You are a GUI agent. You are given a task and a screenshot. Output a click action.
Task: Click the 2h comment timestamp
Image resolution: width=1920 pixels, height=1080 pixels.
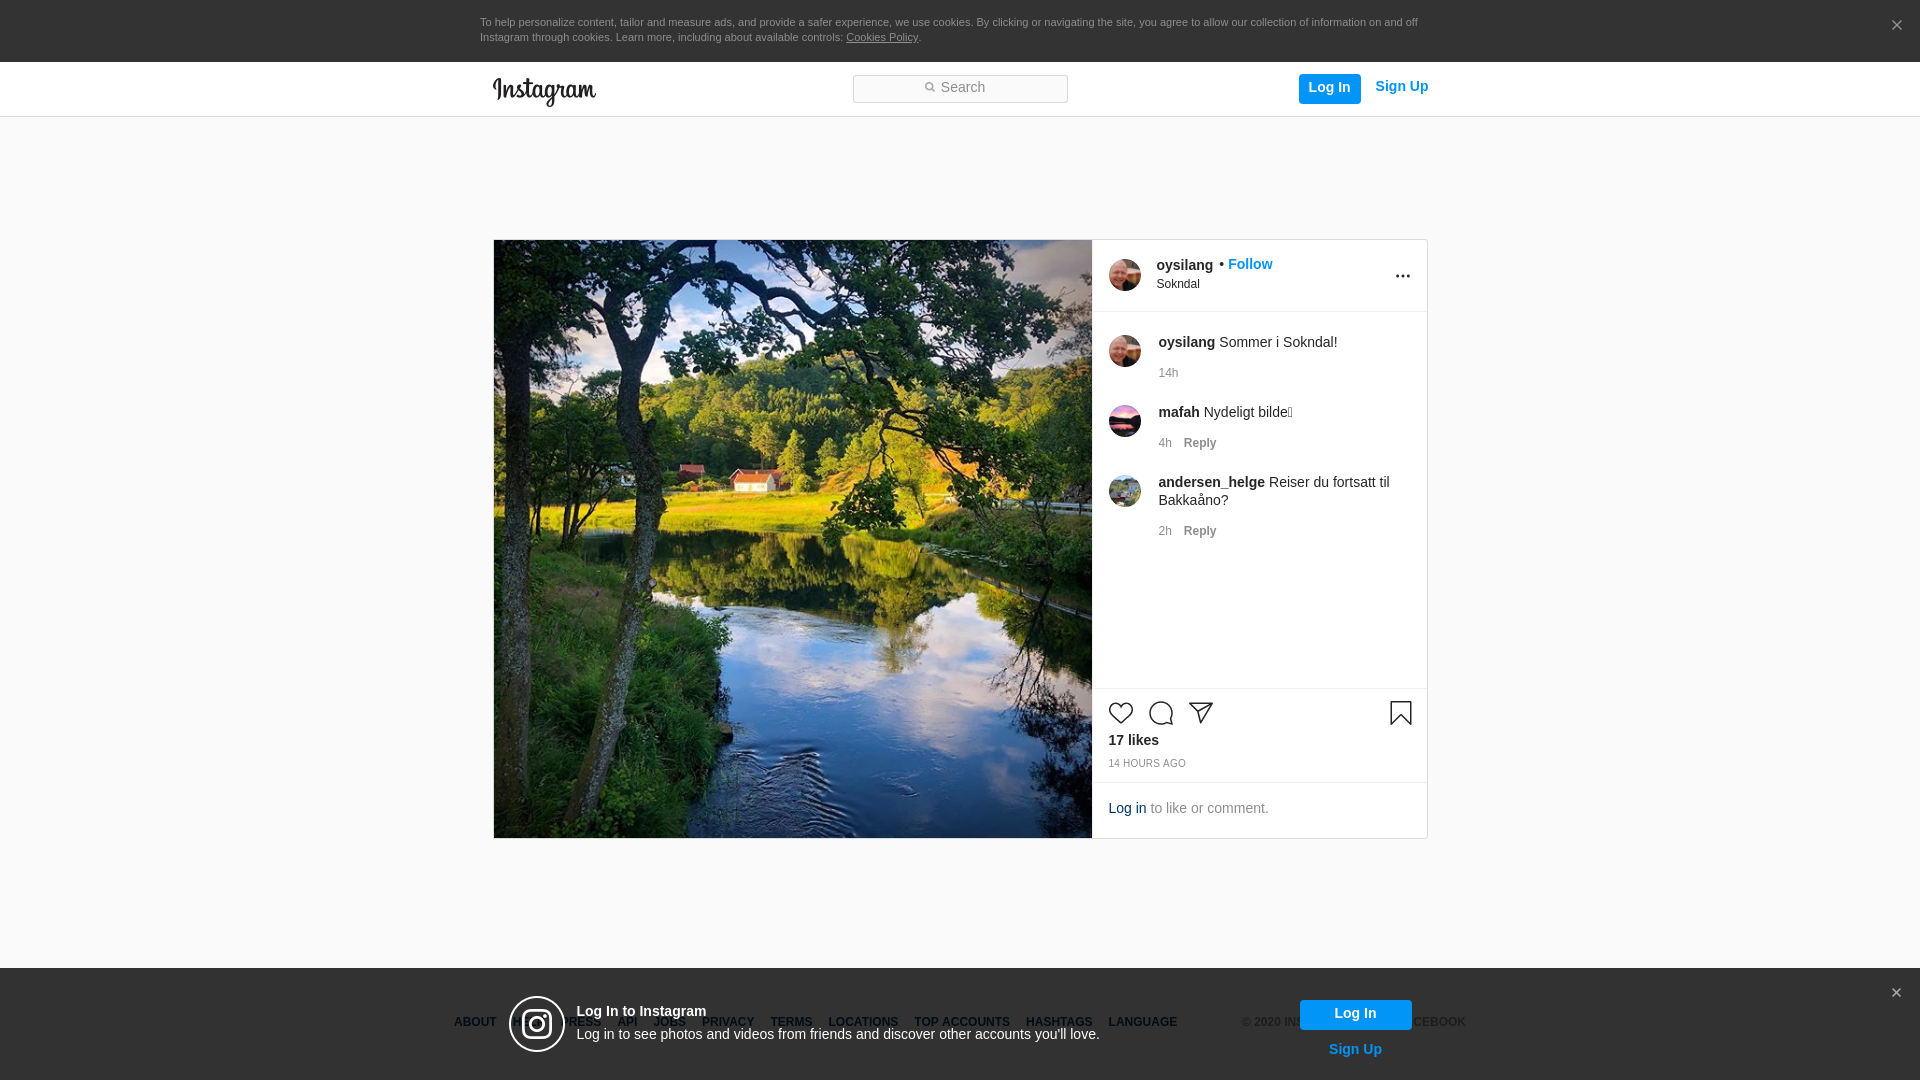point(1165,531)
